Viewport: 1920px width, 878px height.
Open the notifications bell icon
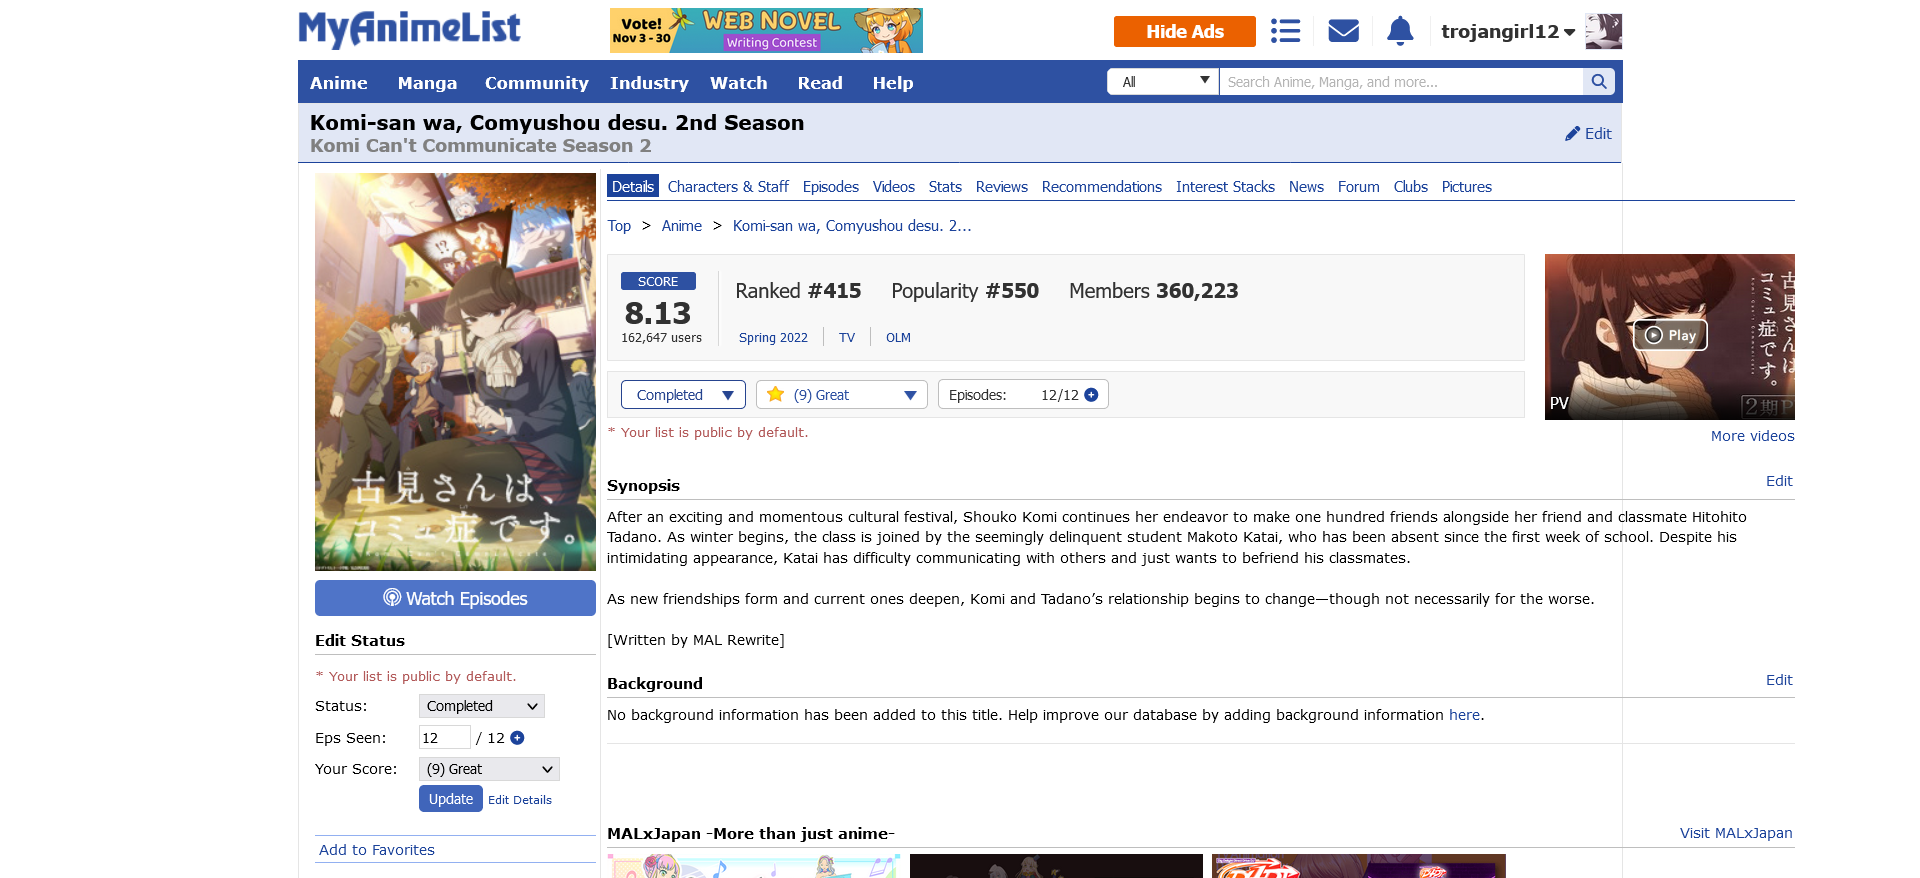tap(1400, 31)
